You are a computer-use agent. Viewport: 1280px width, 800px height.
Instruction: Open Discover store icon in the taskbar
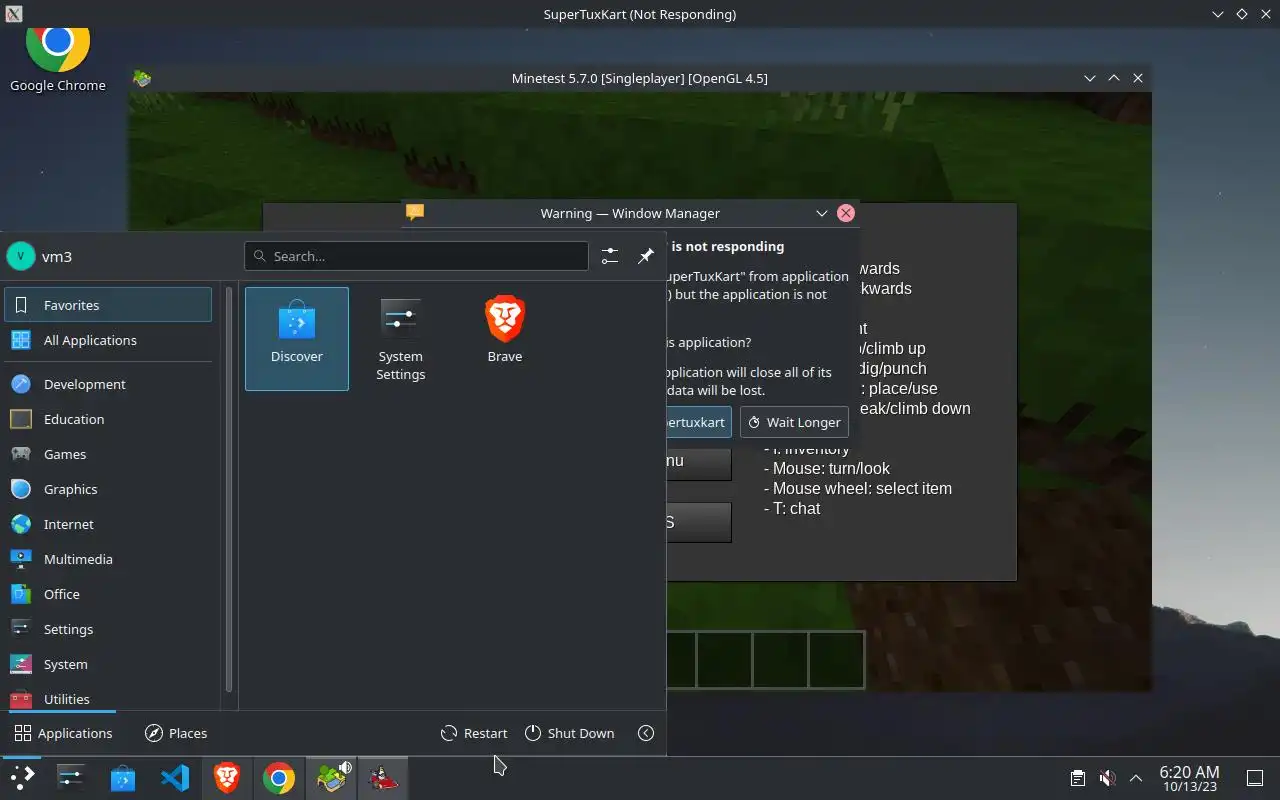pyautogui.click(x=123, y=778)
